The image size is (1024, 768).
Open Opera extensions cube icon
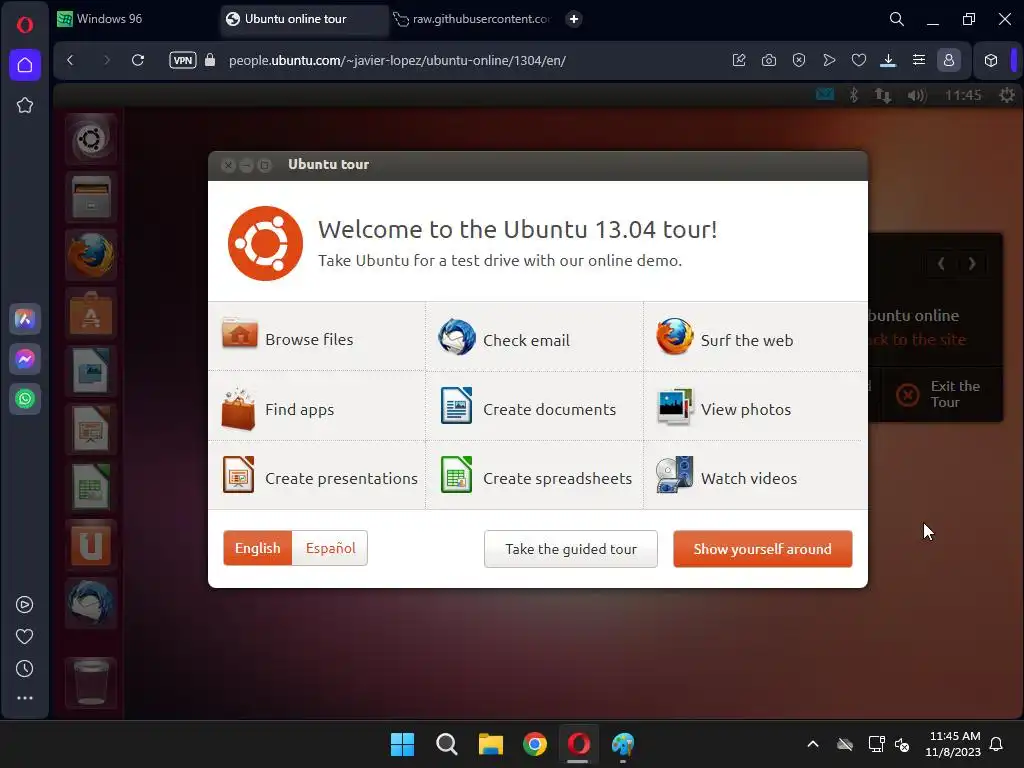point(991,60)
